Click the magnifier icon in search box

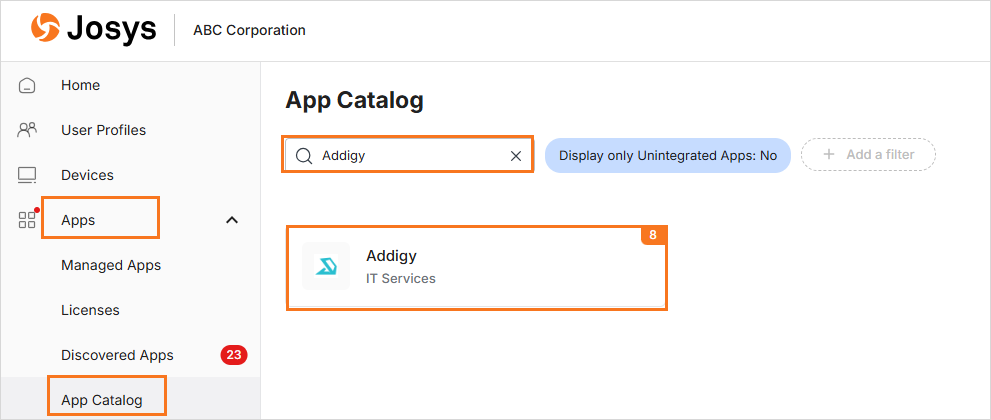click(x=304, y=155)
